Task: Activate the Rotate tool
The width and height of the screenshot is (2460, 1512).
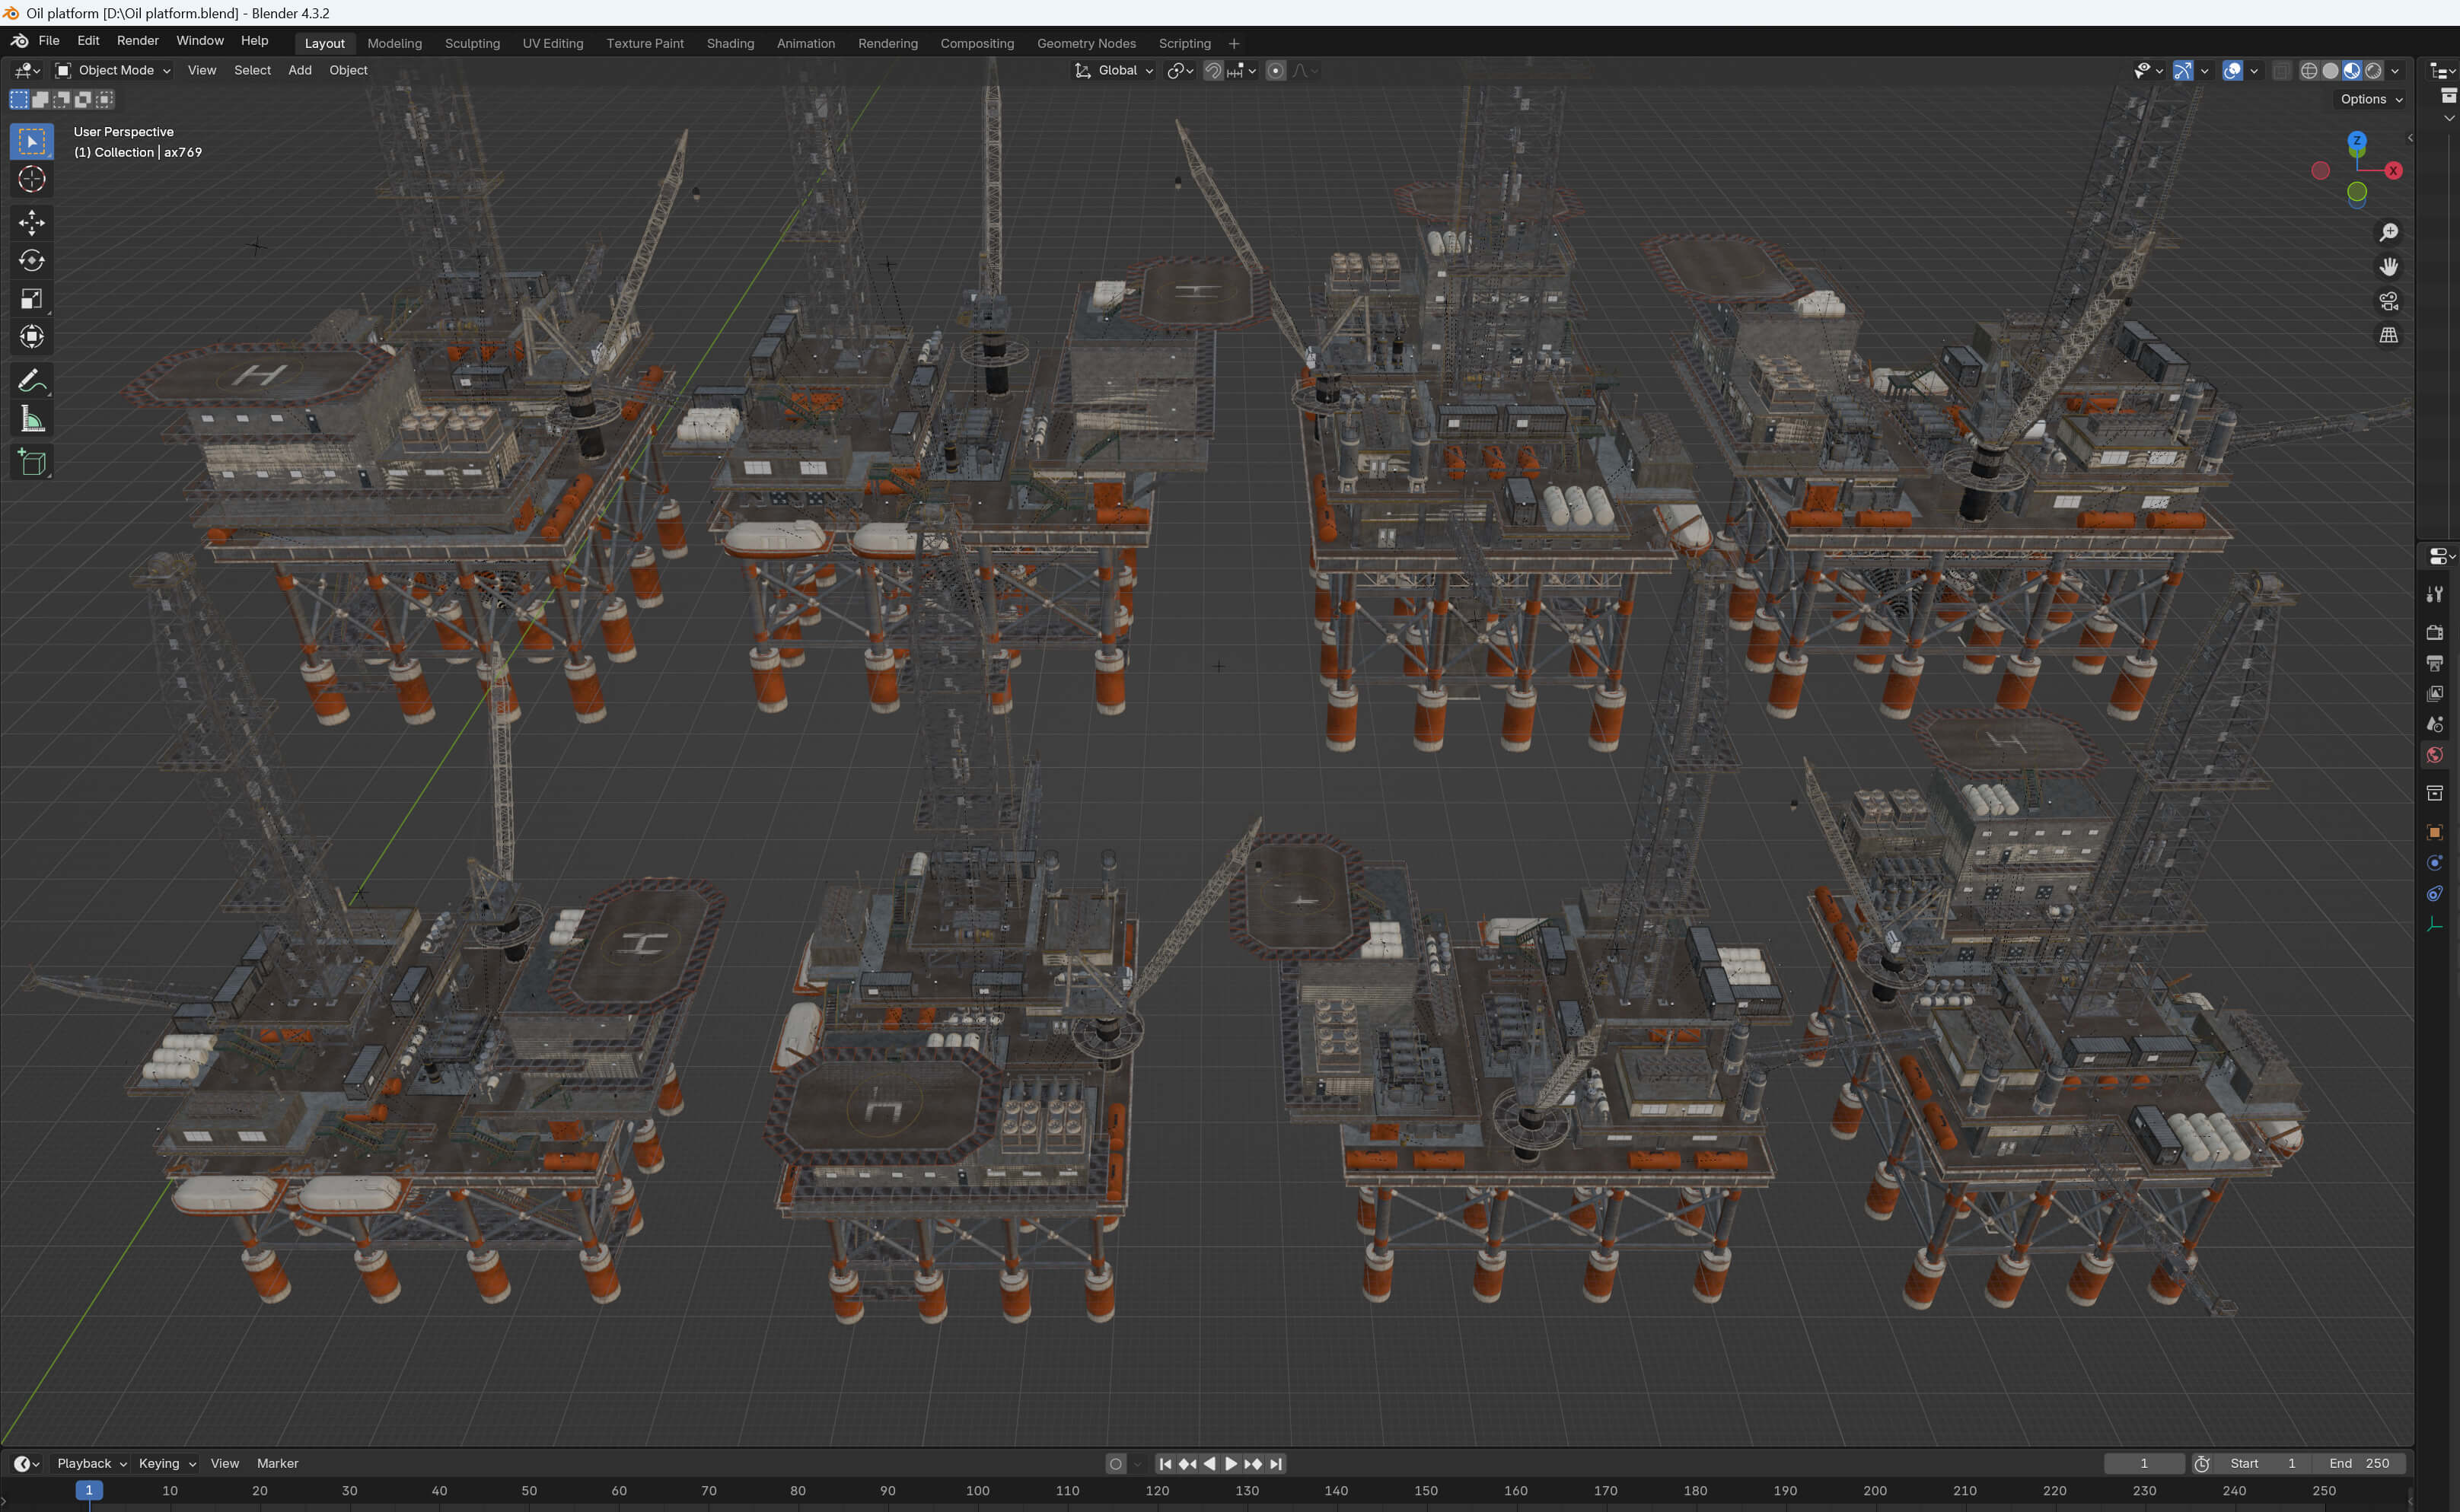Action: click(31, 261)
